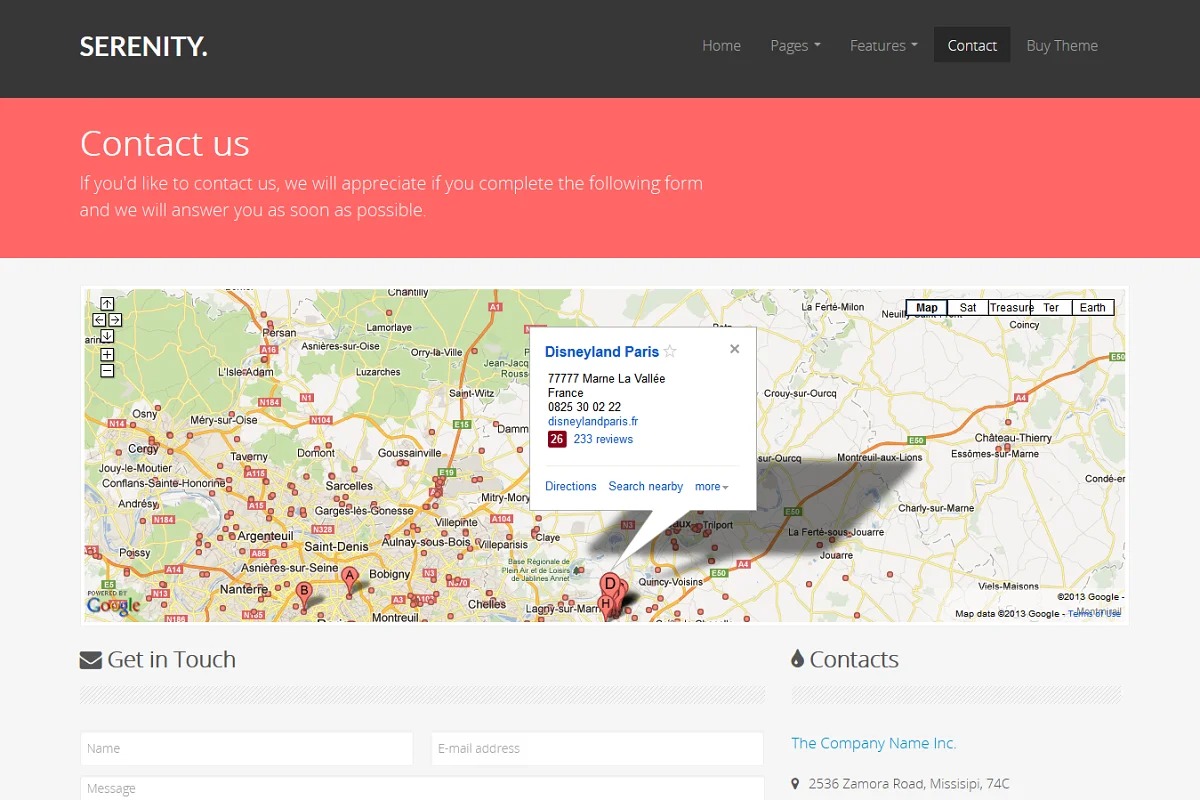Enable Ter terrain map view

(1051, 308)
